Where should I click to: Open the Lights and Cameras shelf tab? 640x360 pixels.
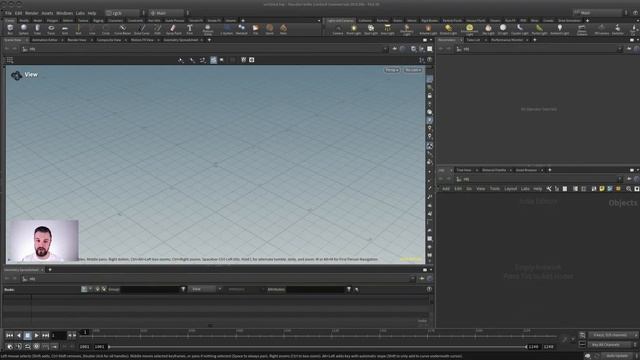coord(340,20)
